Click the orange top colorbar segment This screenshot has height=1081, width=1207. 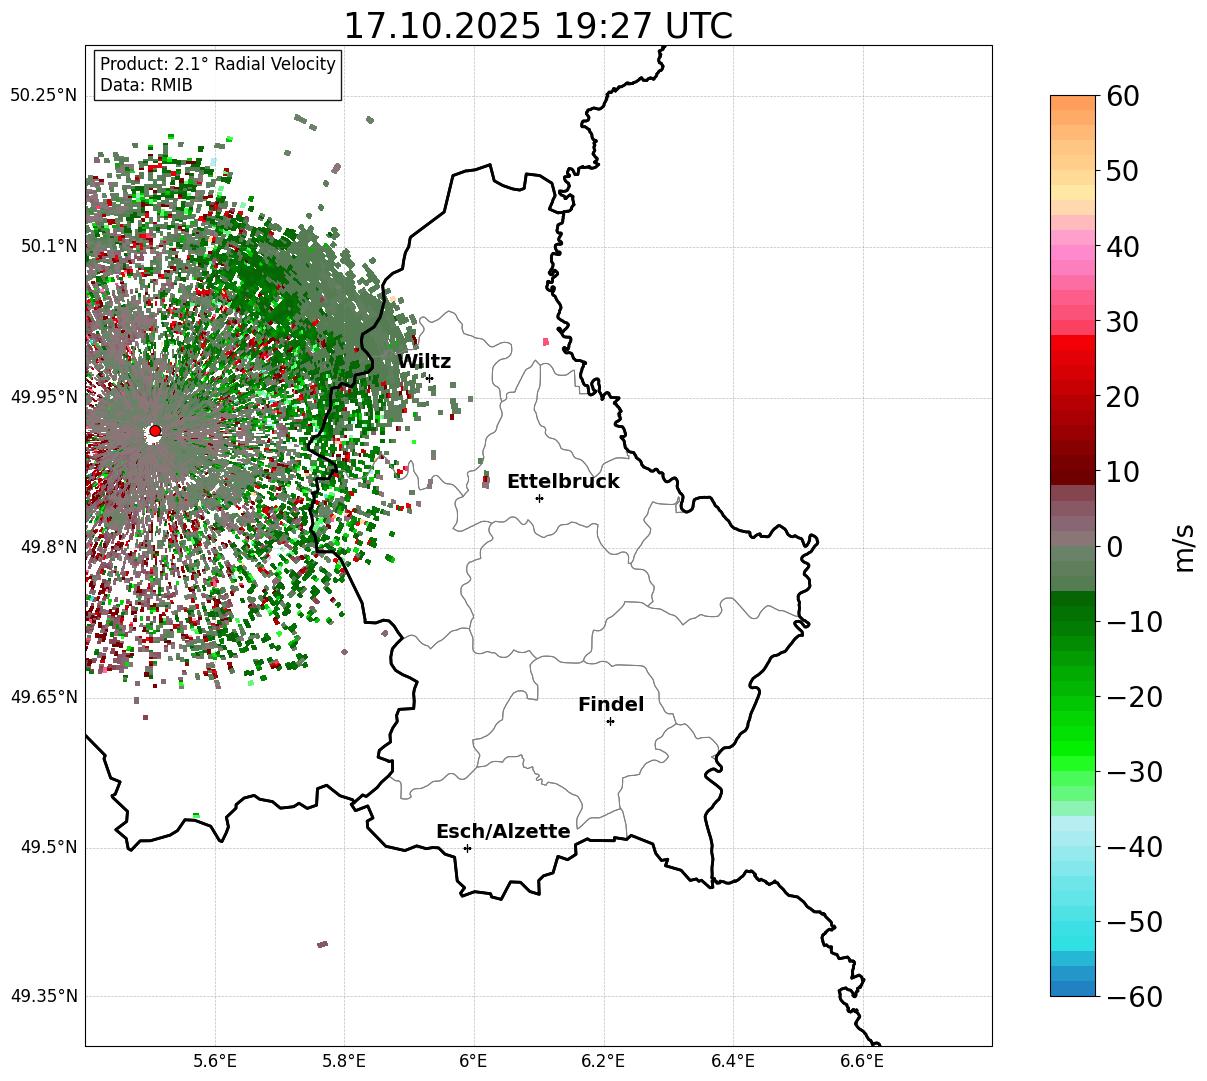[x=1073, y=103]
